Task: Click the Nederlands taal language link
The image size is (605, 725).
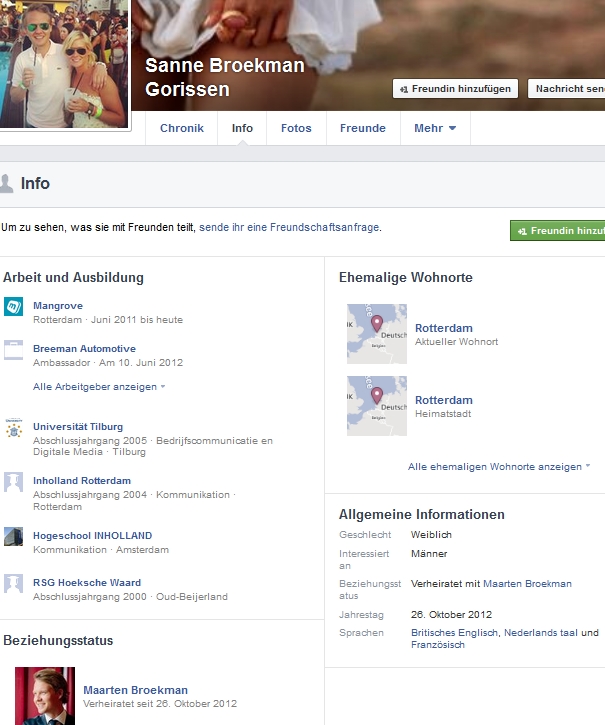Action: tap(541, 633)
